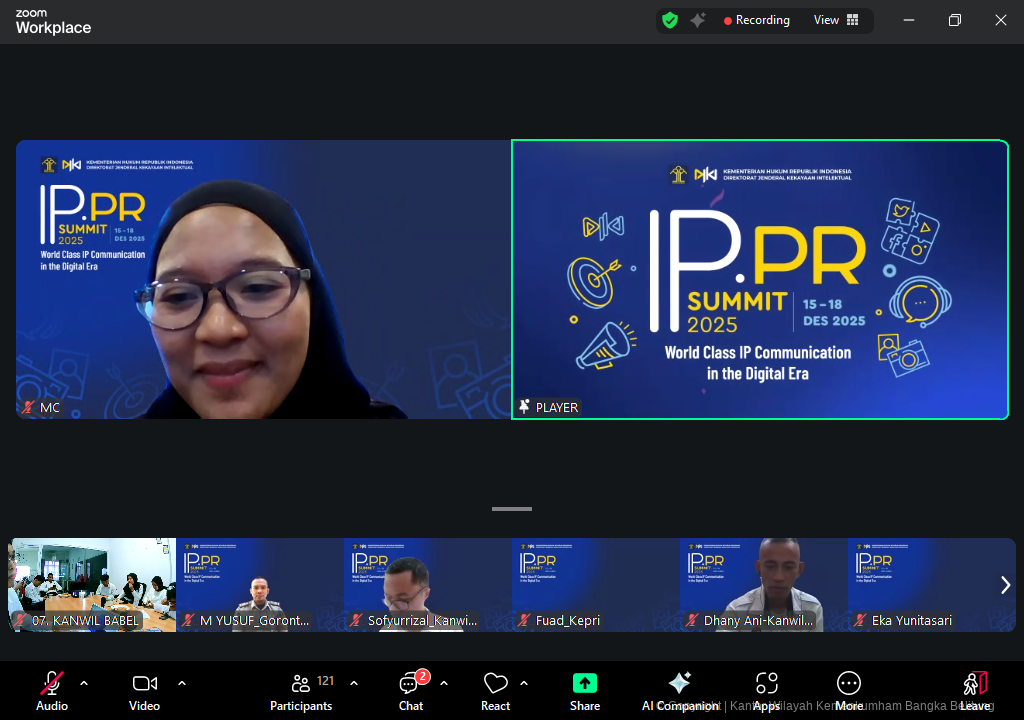Click the green security shield icon
This screenshot has height=720, width=1024.
(x=670, y=19)
